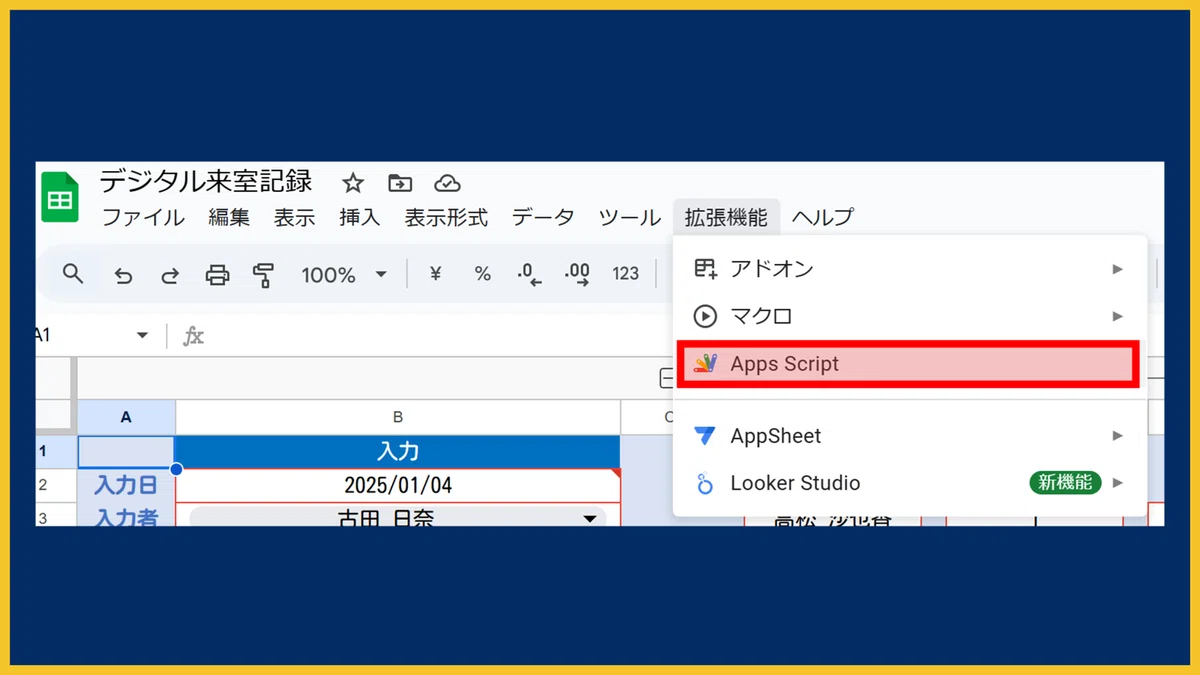Check the cloud save status icon
Screen dimensions: 1200x675
(x=447, y=183)
